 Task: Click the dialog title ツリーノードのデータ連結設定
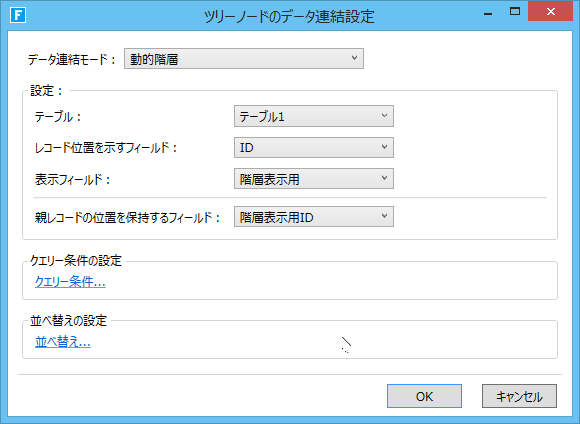pyautogui.click(x=289, y=17)
